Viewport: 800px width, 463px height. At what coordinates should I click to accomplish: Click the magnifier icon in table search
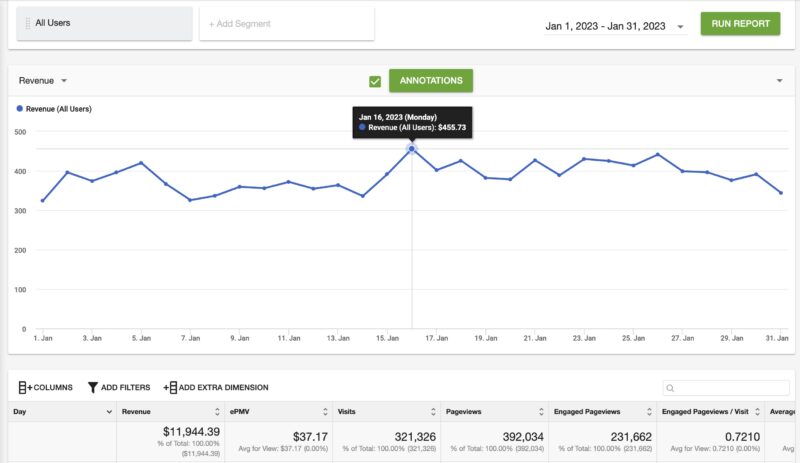tap(671, 388)
